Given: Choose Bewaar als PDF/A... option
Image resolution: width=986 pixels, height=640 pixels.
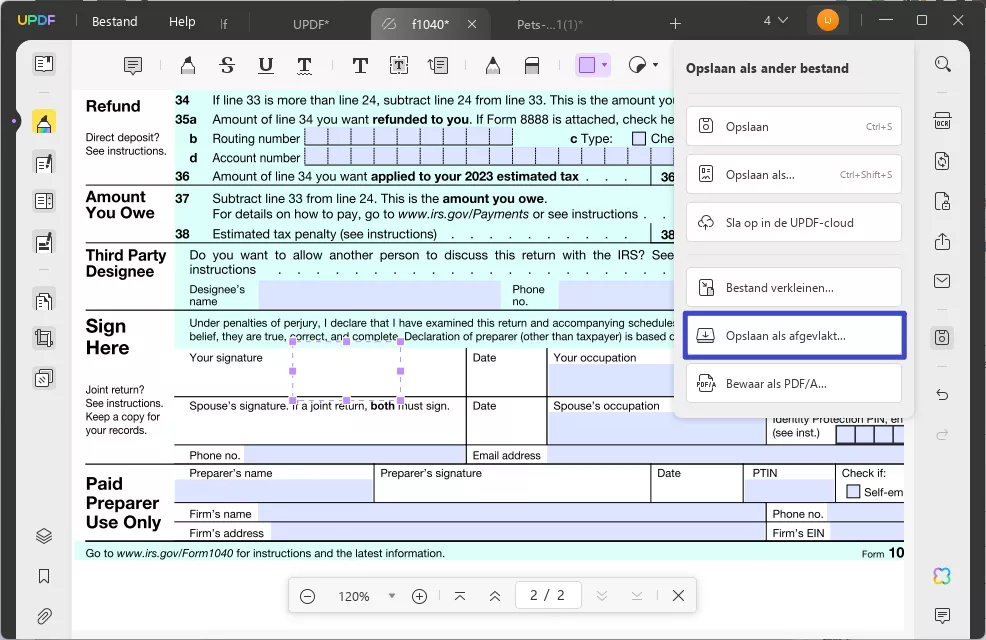Looking at the screenshot, I should pyautogui.click(x=794, y=383).
